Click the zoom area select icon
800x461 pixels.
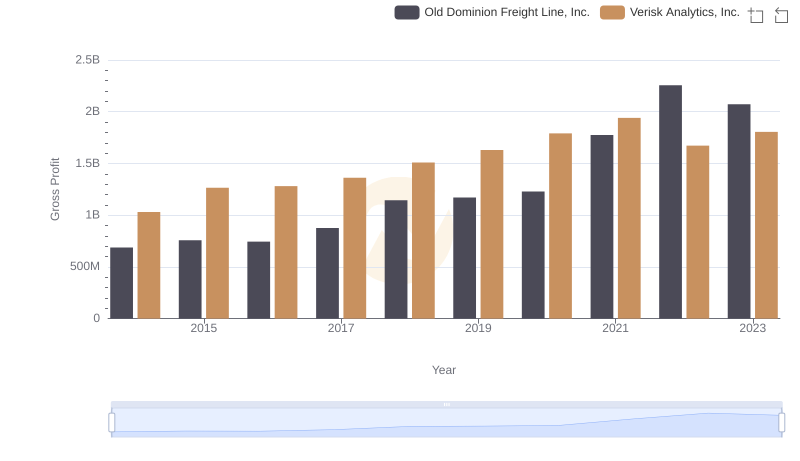(756, 15)
